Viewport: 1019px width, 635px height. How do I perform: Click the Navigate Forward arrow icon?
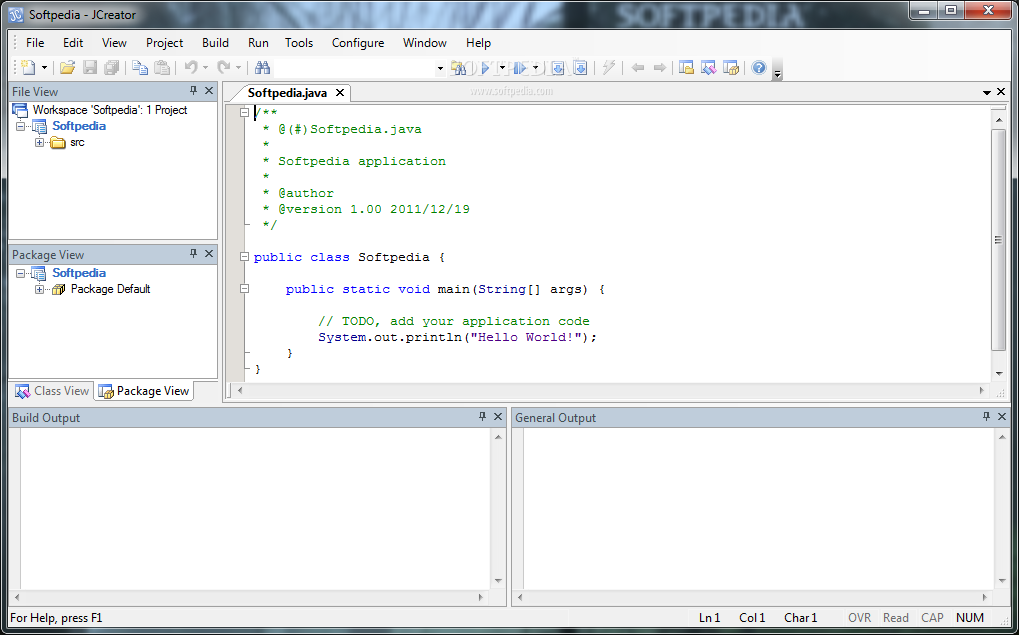click(660, 67)
